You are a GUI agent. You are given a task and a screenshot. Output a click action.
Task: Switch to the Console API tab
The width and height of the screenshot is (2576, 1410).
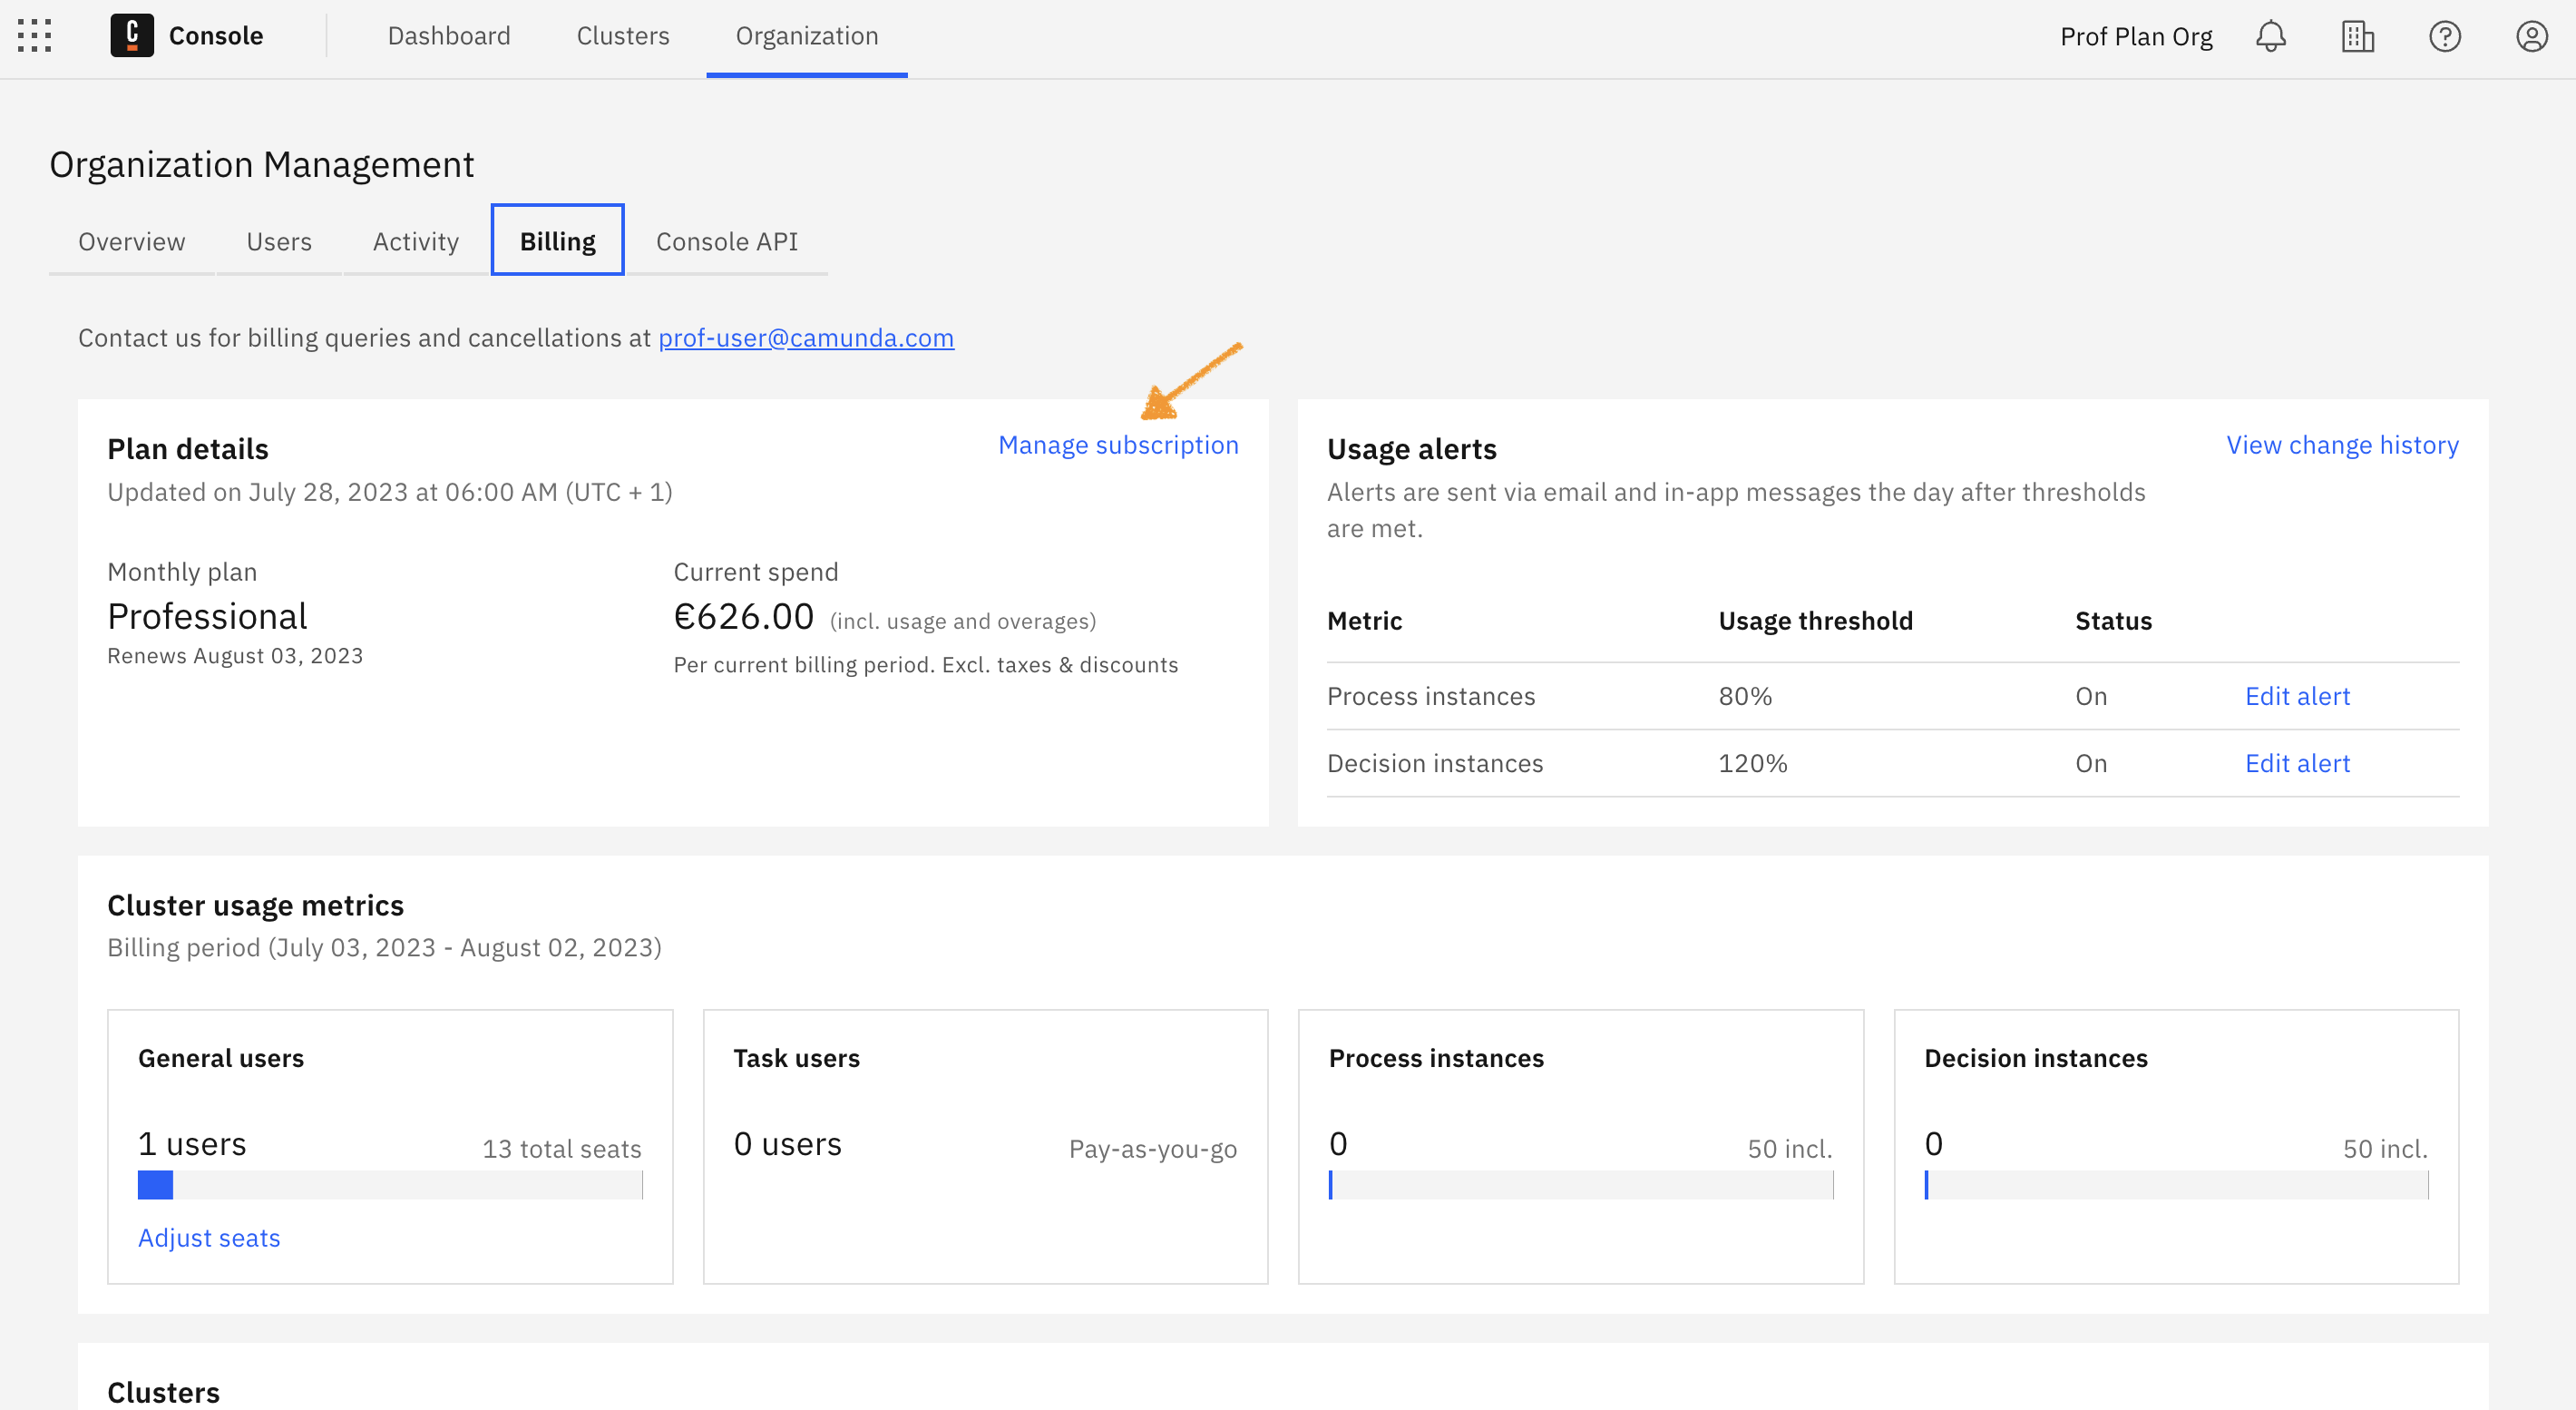click(x=726, y=241)
